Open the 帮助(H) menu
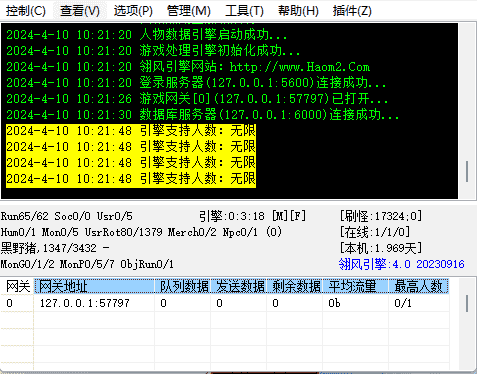 point(298,11)
